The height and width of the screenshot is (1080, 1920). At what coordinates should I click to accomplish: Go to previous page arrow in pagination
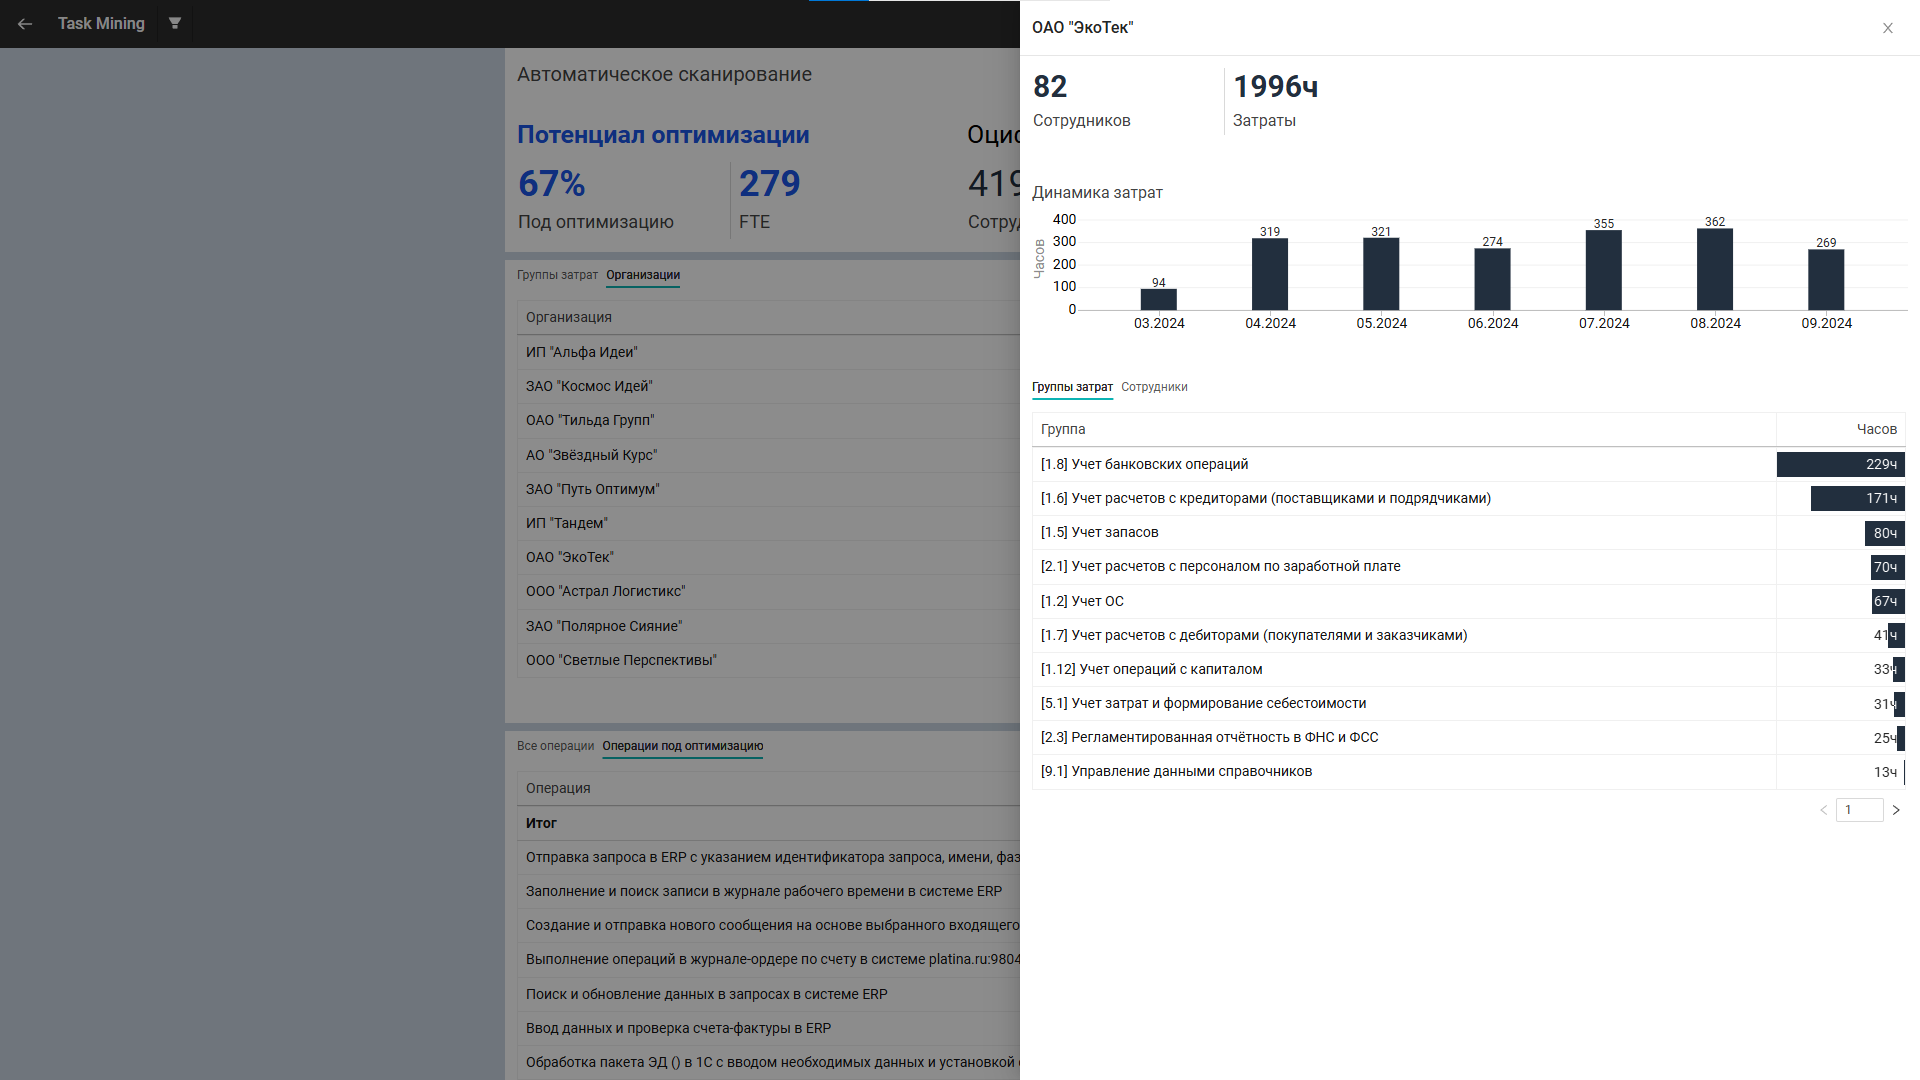click(1823, 810)
